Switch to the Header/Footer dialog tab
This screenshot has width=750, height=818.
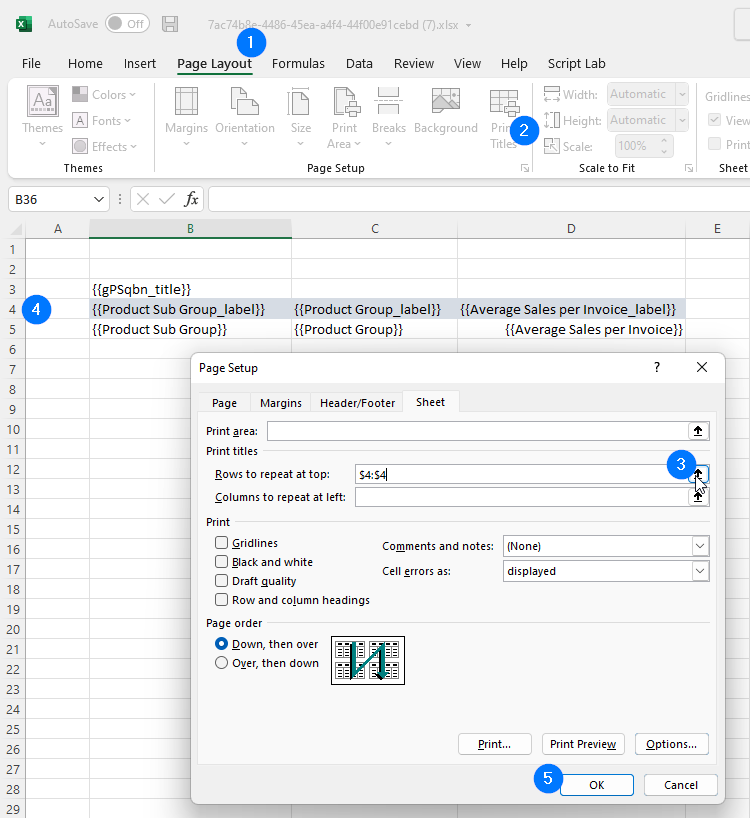coord(358,403)
